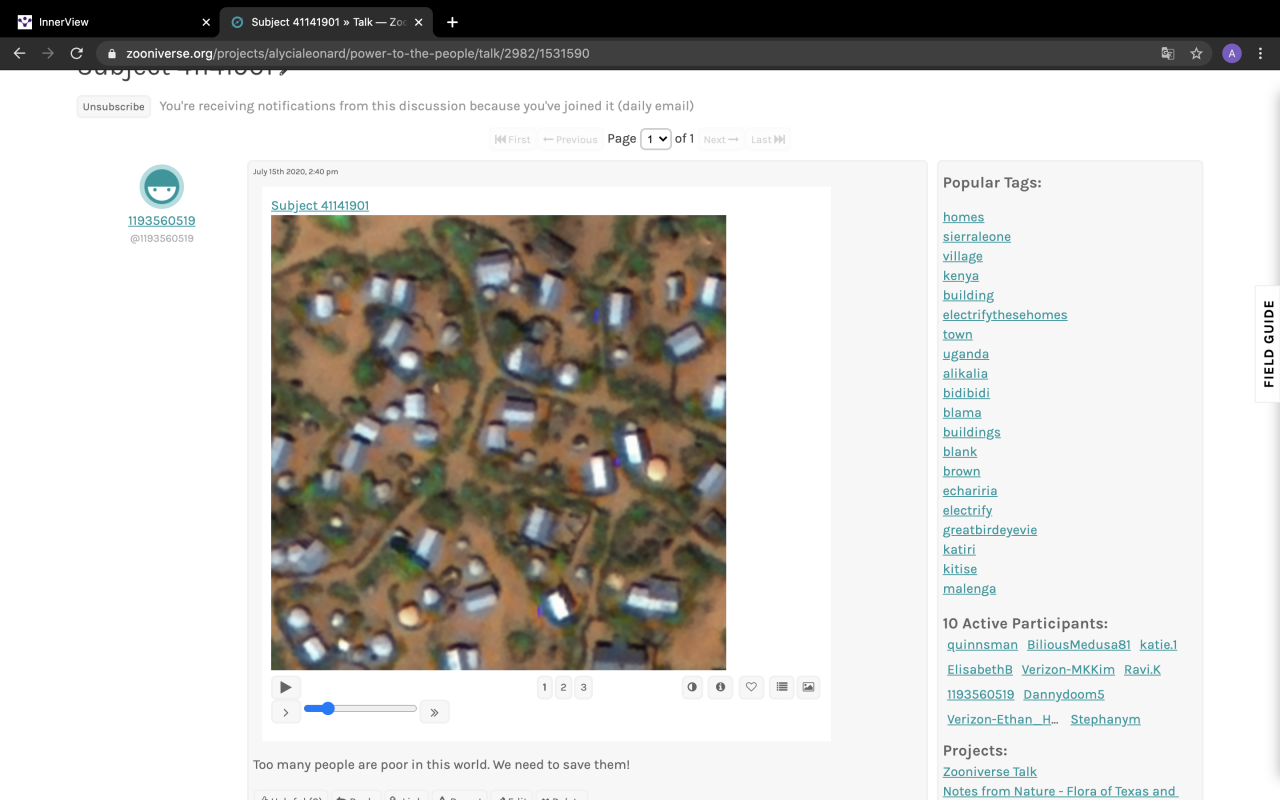Open a new browser tab
Screen dimensions: 1280x800
pyautogui.click(x=452, y=22)
